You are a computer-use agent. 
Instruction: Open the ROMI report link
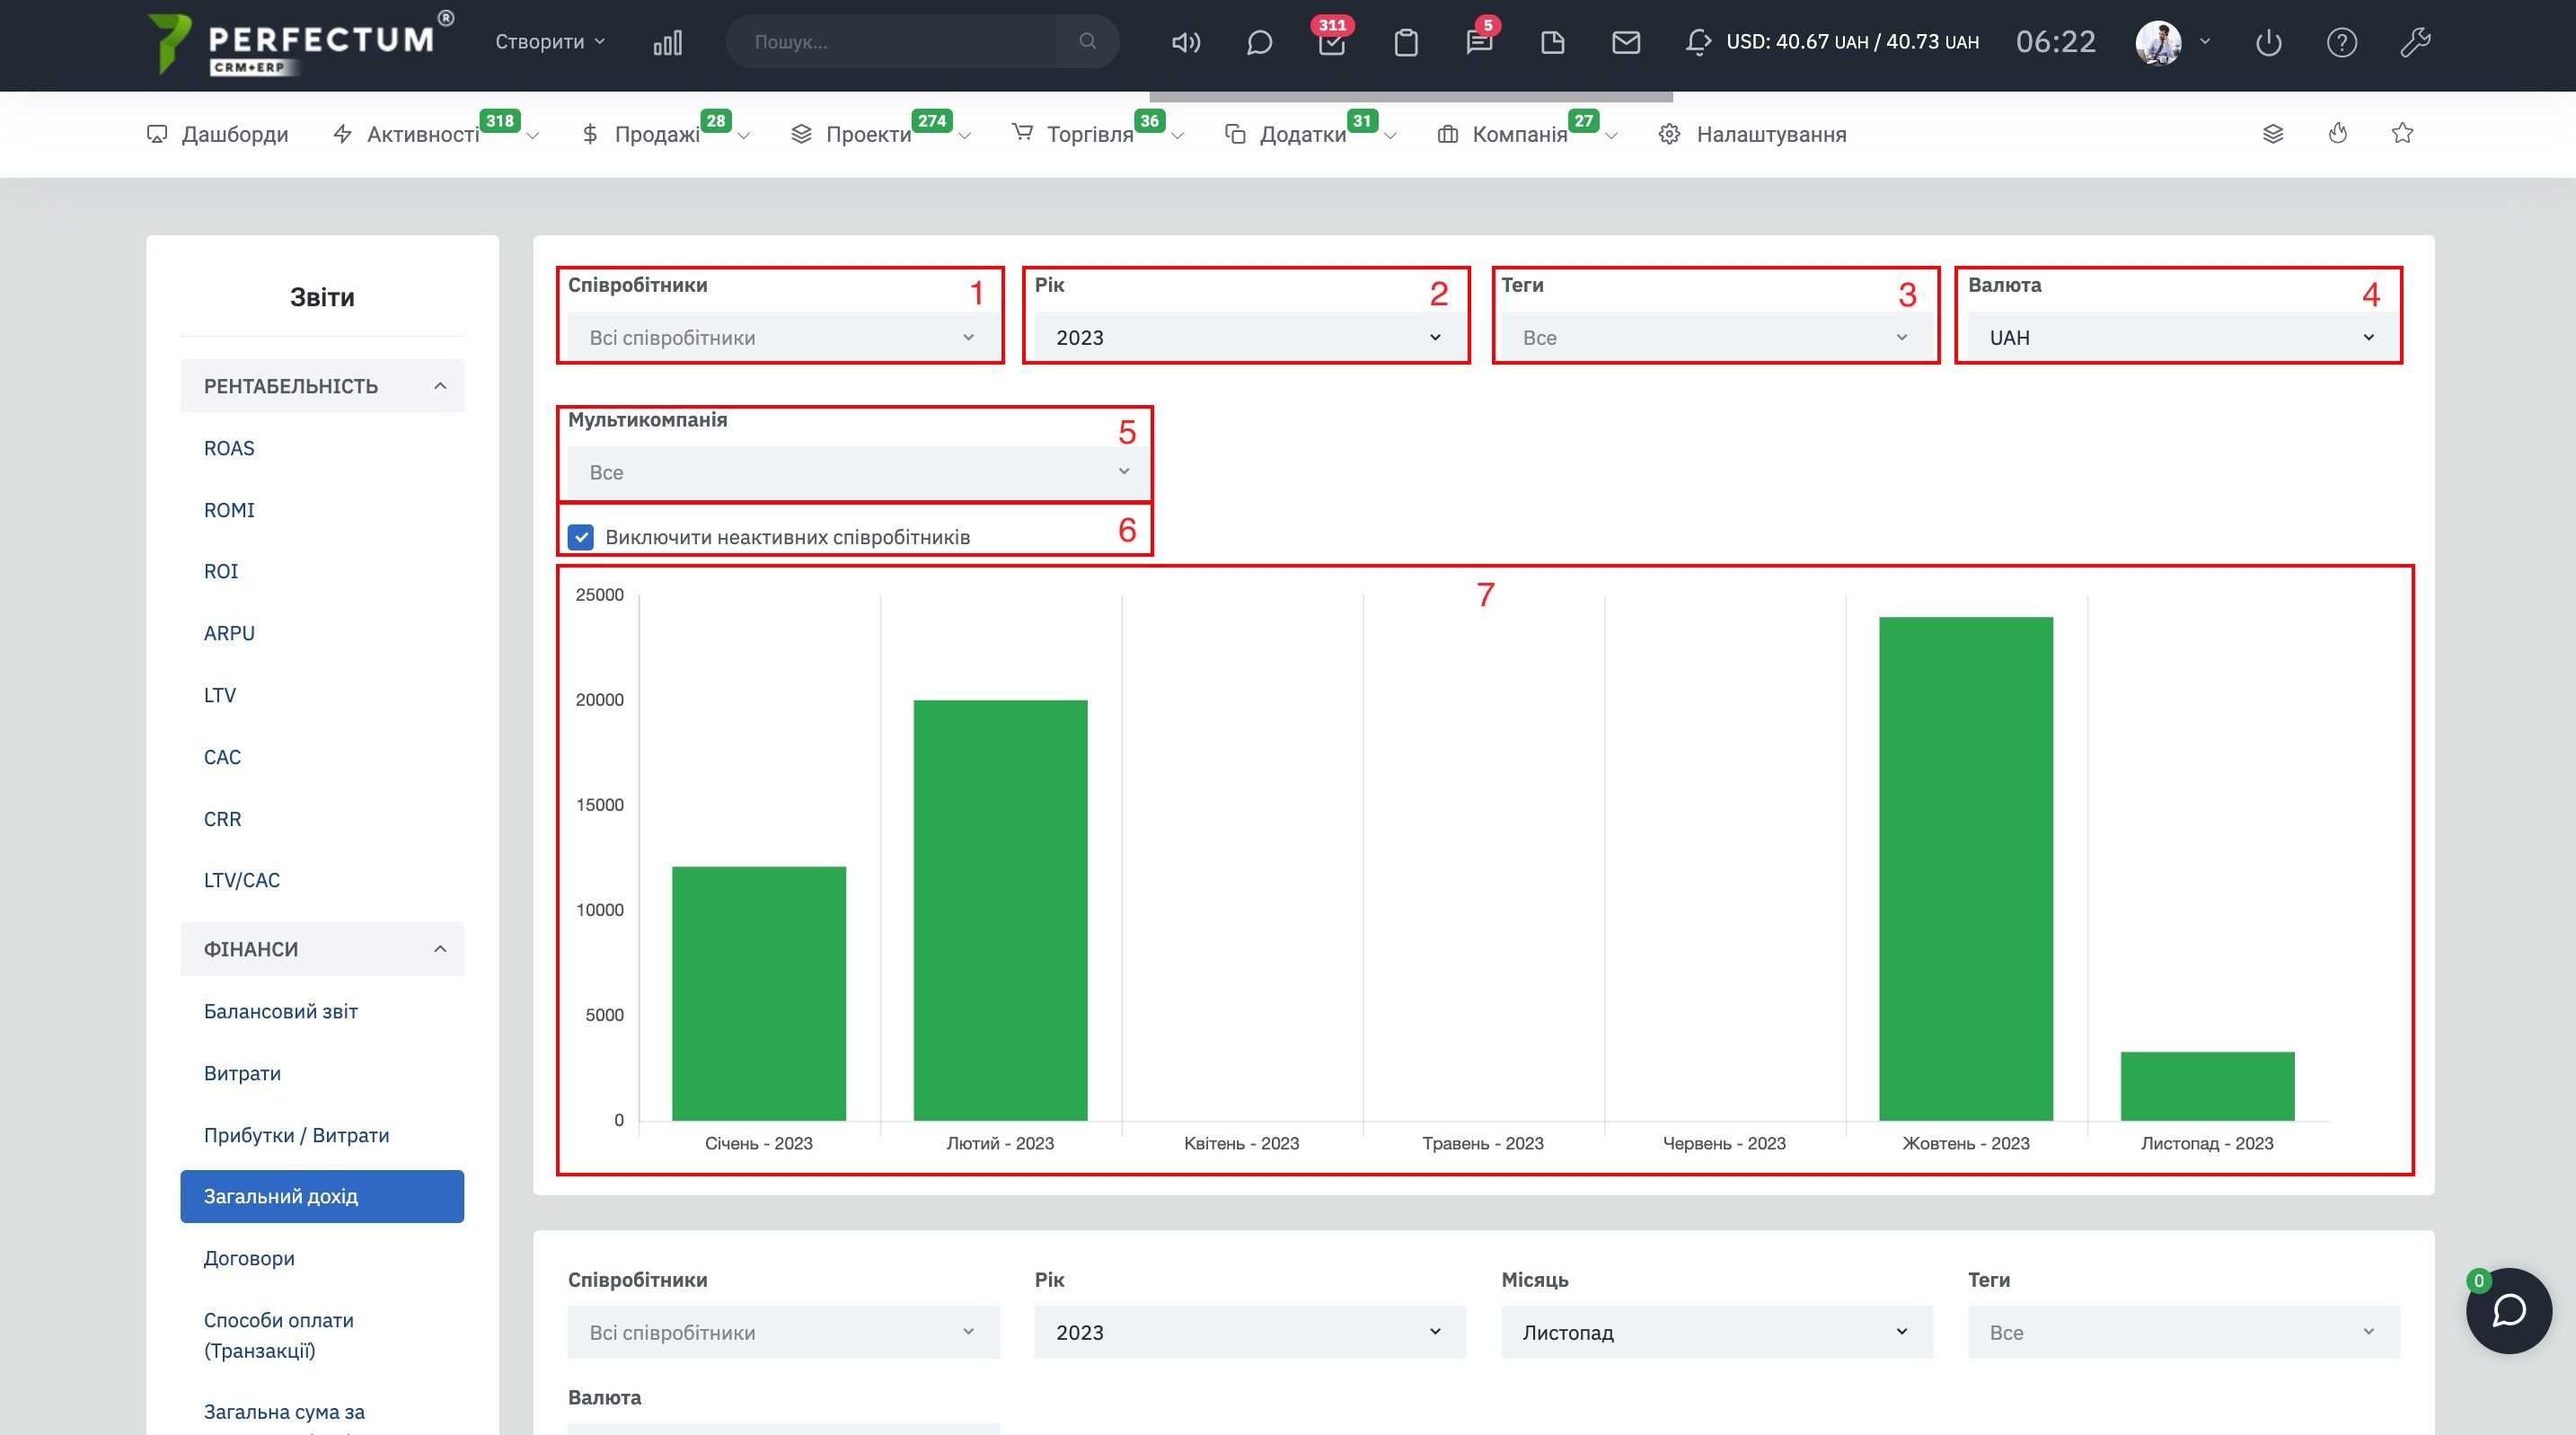(x=229, y=510)
